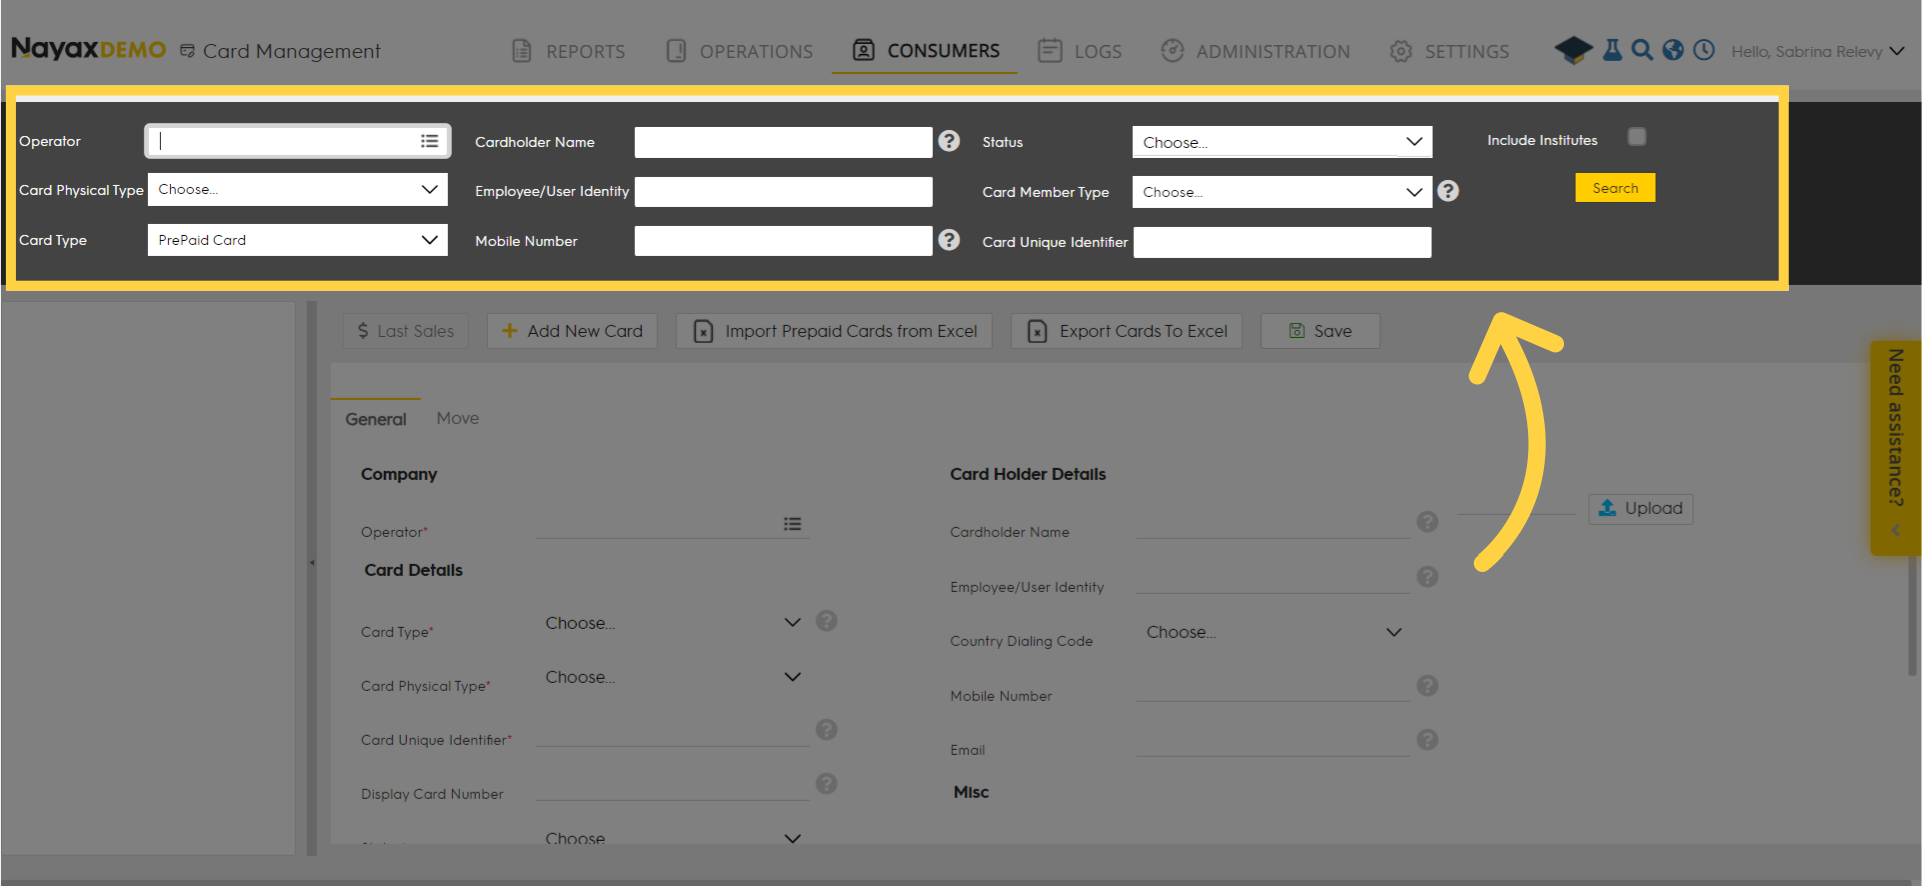Click the Card Unique Identifier search input

(1282, 242)
